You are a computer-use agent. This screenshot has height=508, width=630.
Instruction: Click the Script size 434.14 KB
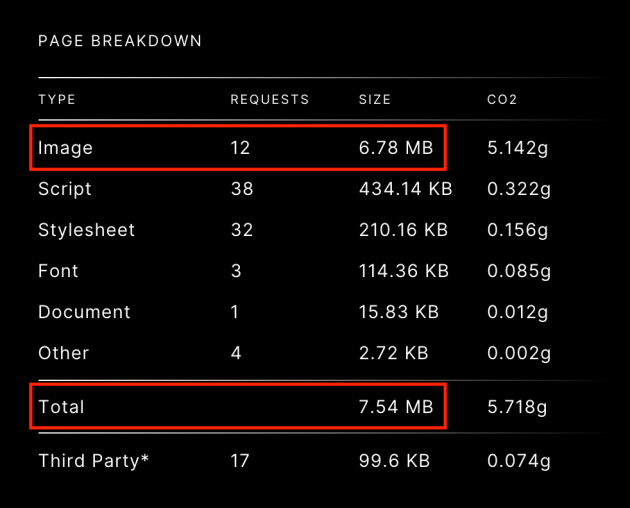pyautogui.click(x=406, y=189)
